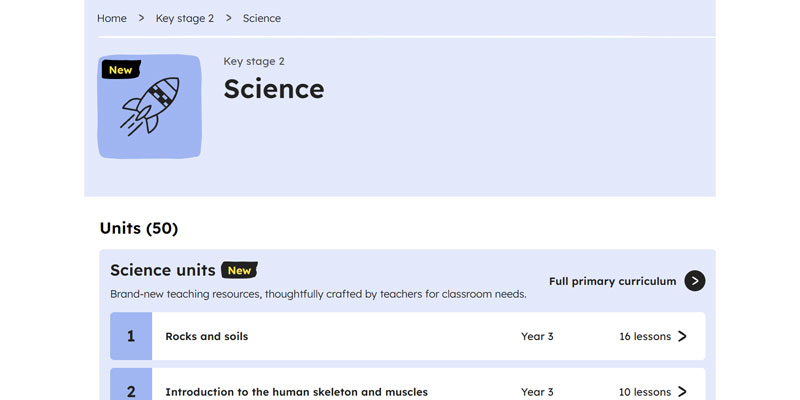Click the 16 lessons label

(x=645, y=336)
